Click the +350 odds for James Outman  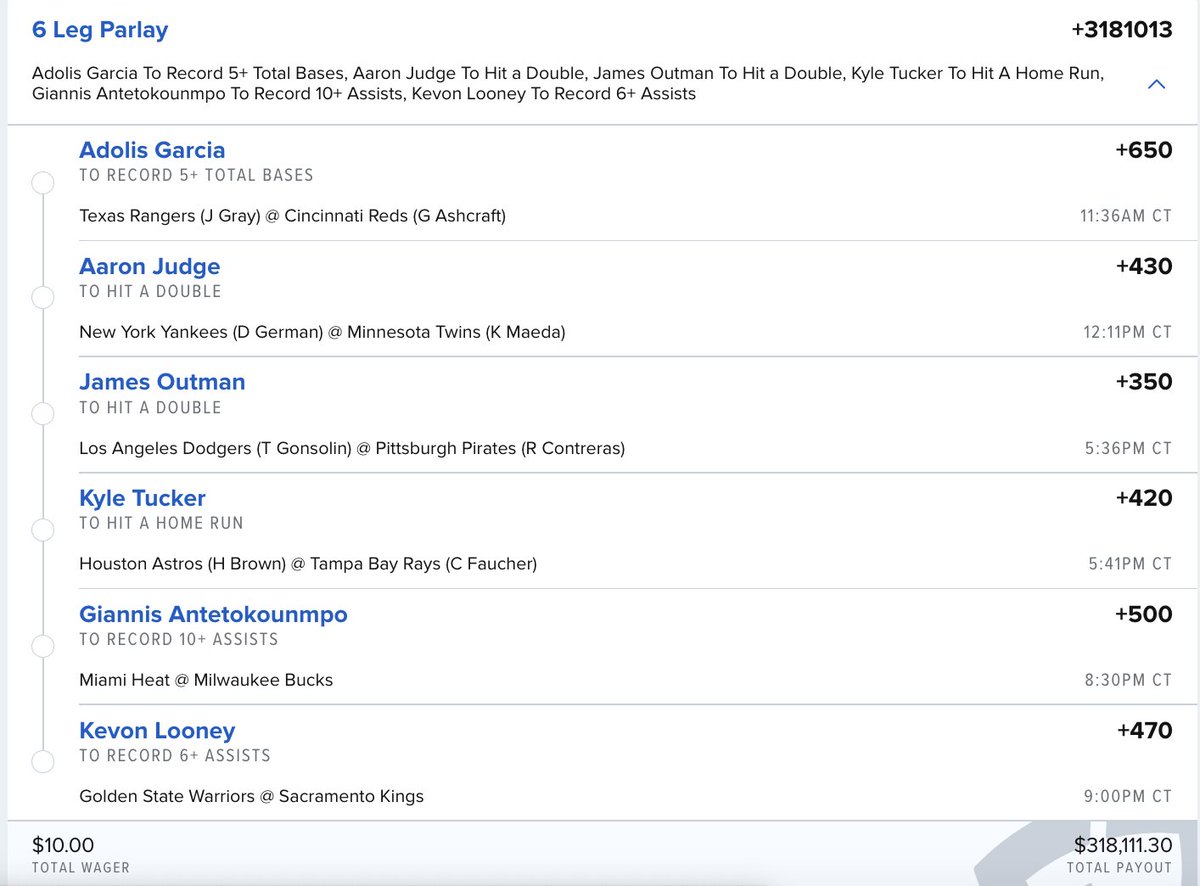point(1144,382)
